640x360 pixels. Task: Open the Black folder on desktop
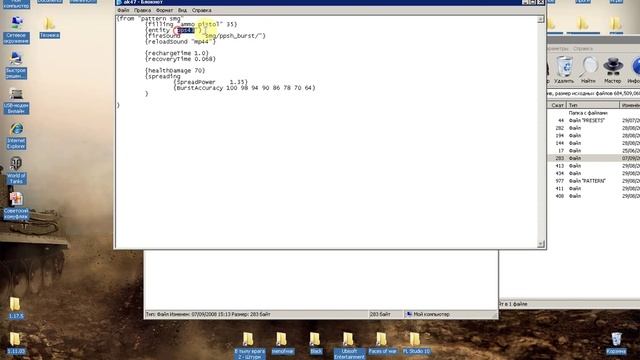[316, 343]
